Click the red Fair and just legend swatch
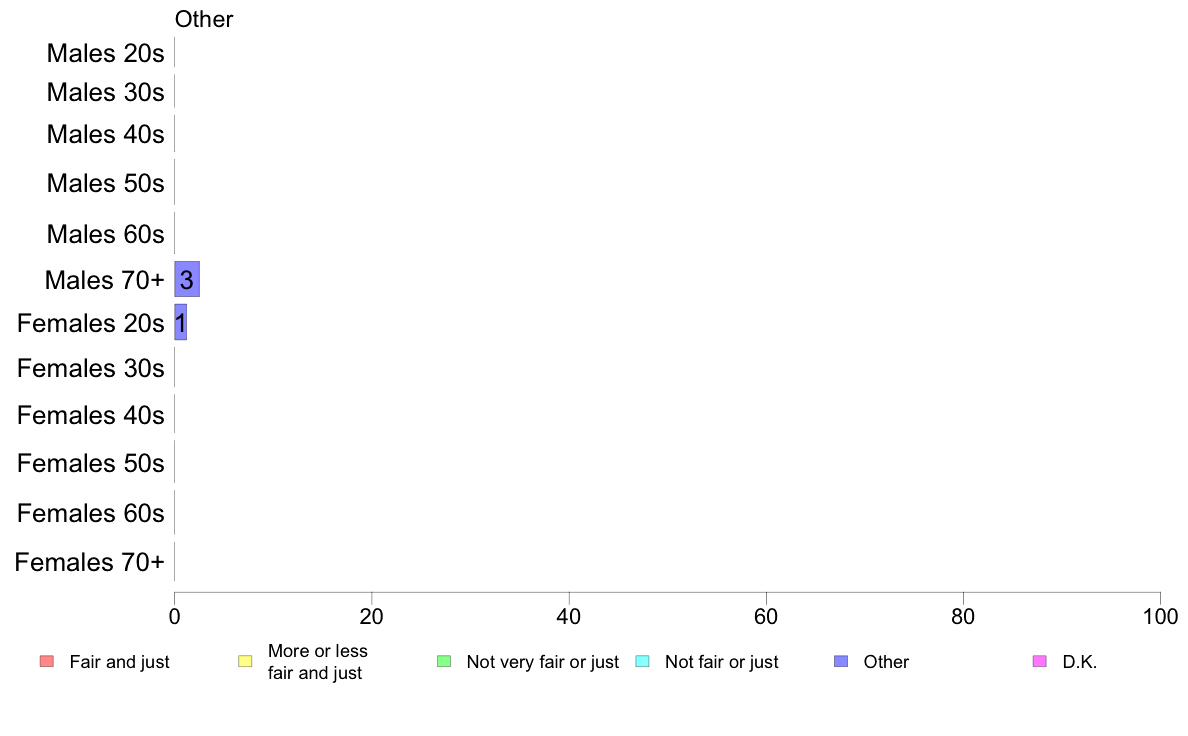The image size is (1188, 736). [x=47, y=661]
